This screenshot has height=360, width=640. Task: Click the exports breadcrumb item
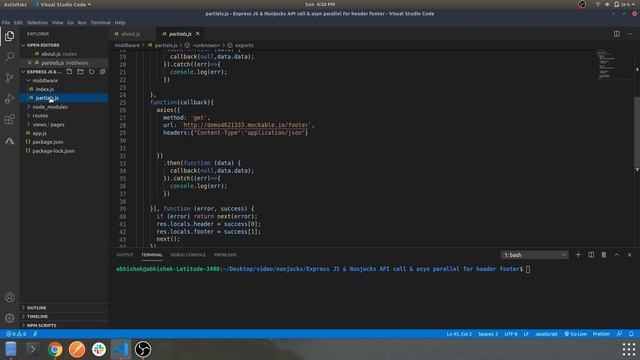[x=244, y=45]
